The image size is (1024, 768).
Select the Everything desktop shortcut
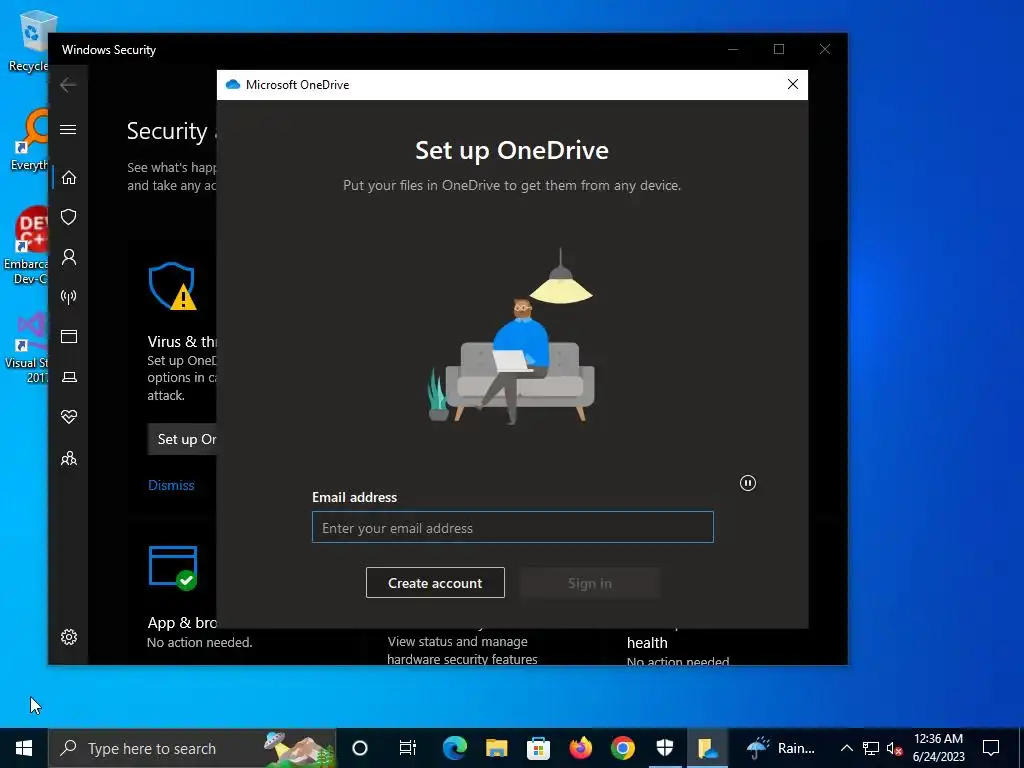tap(29, 139)
